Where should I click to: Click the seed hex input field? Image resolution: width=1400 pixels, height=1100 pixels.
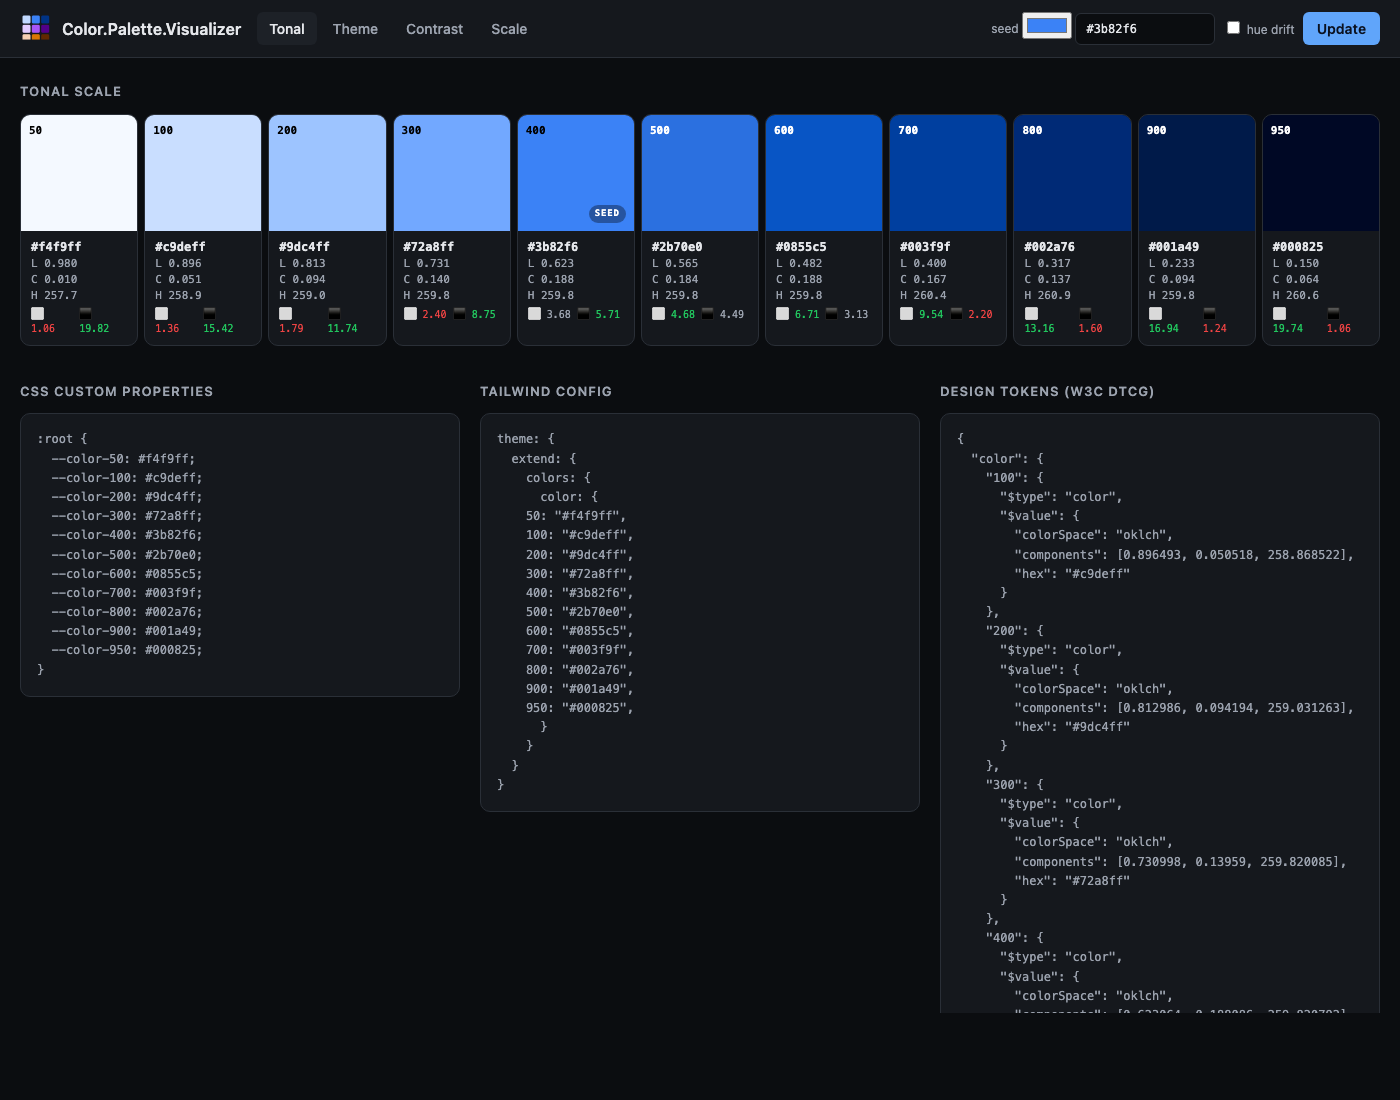point(1144,29)
